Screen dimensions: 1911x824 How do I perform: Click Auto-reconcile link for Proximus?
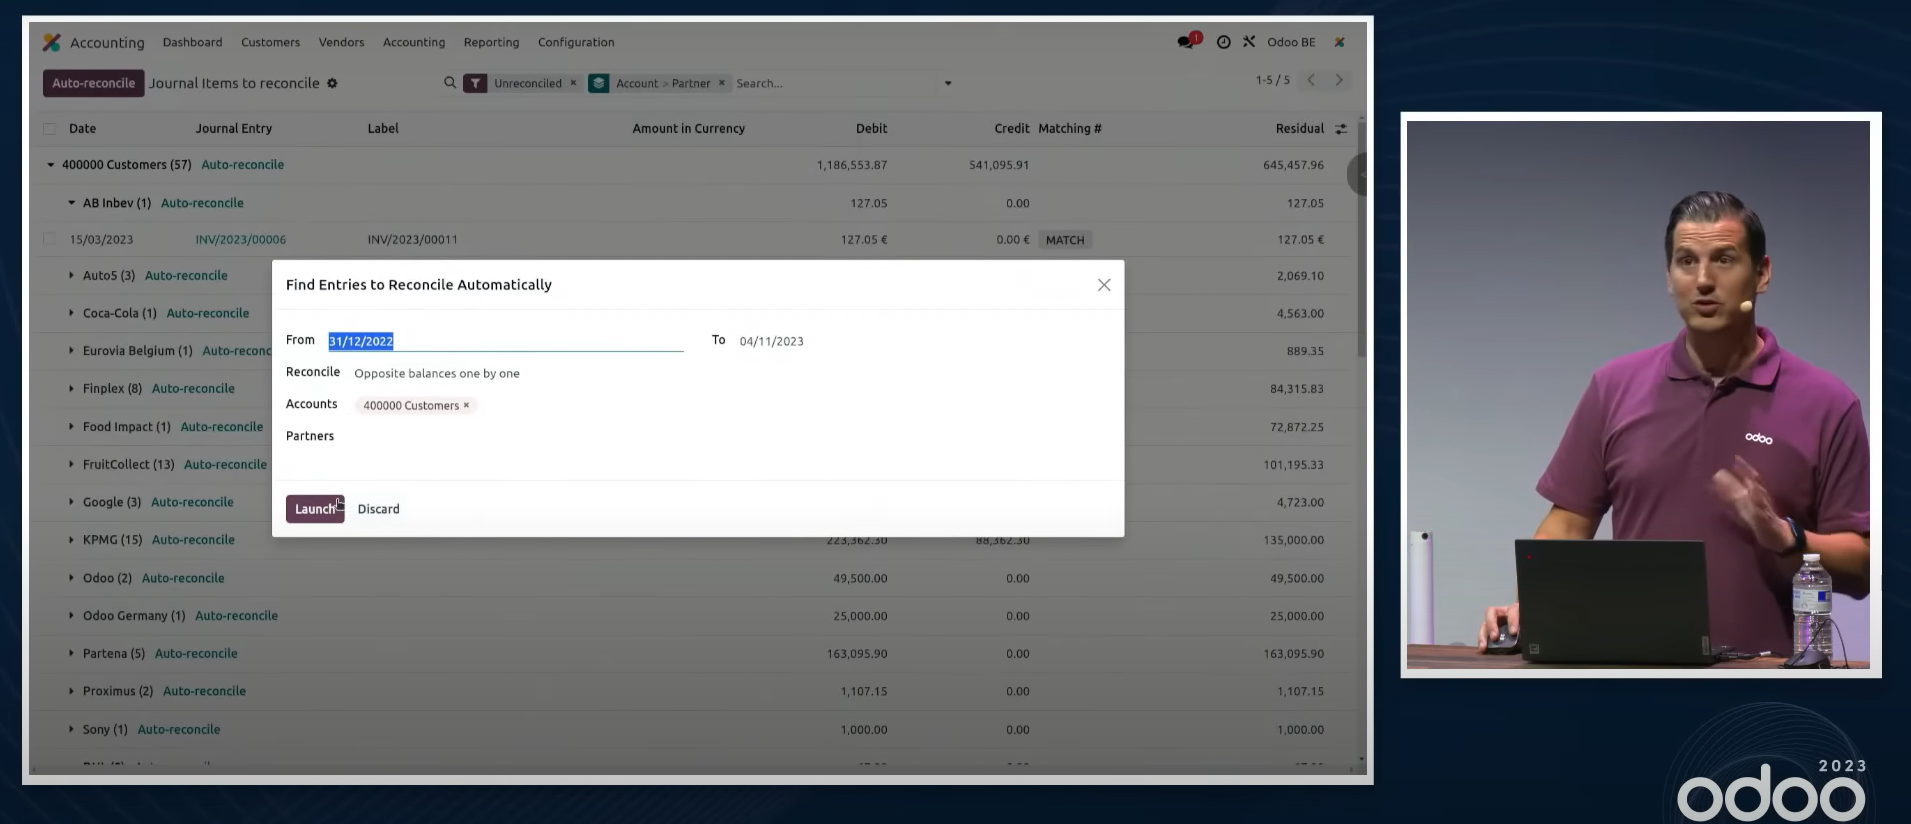(x=204, y=691)
